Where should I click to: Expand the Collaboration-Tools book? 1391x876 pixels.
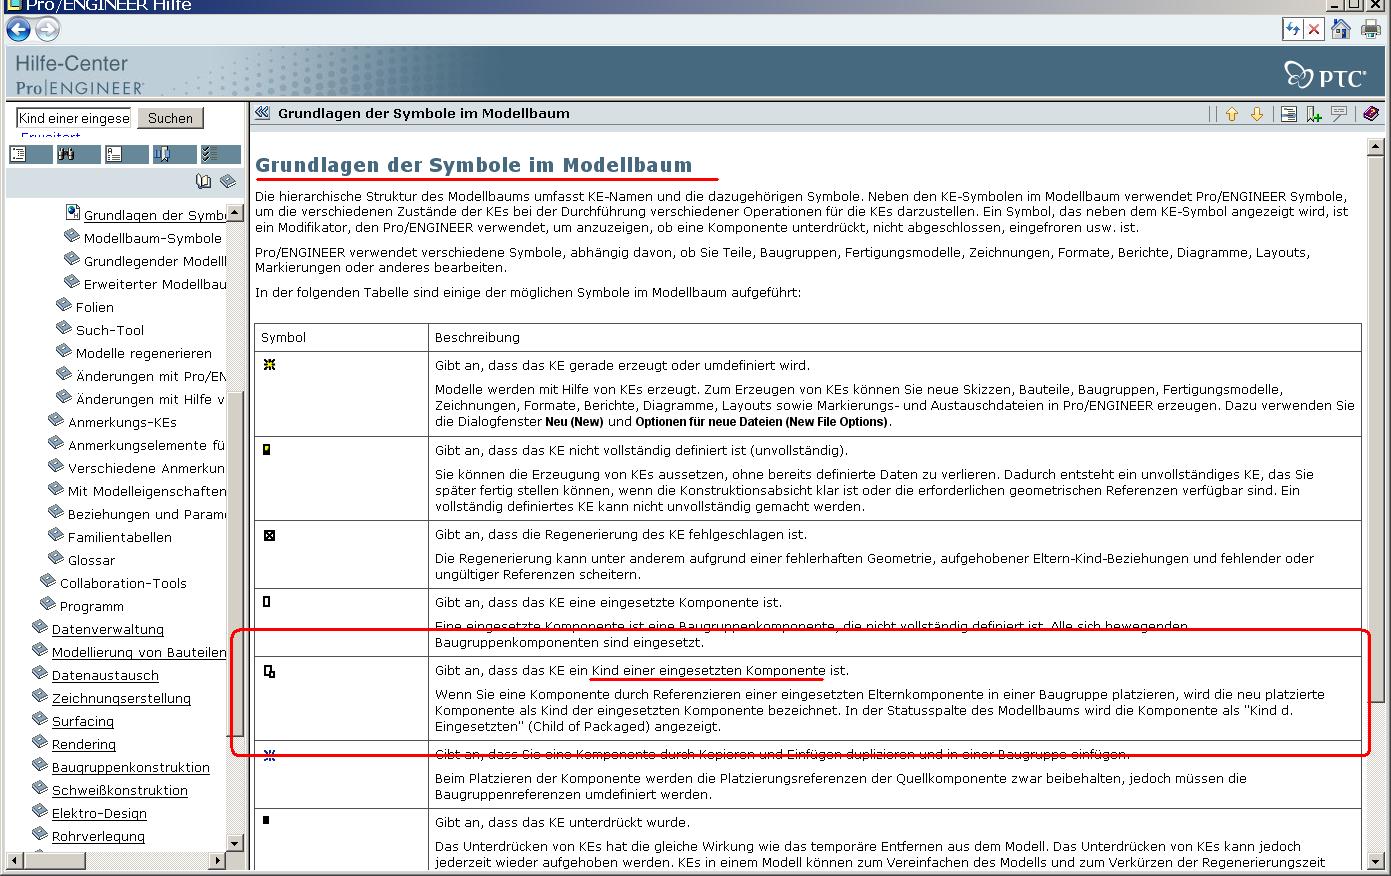point(123,583)
